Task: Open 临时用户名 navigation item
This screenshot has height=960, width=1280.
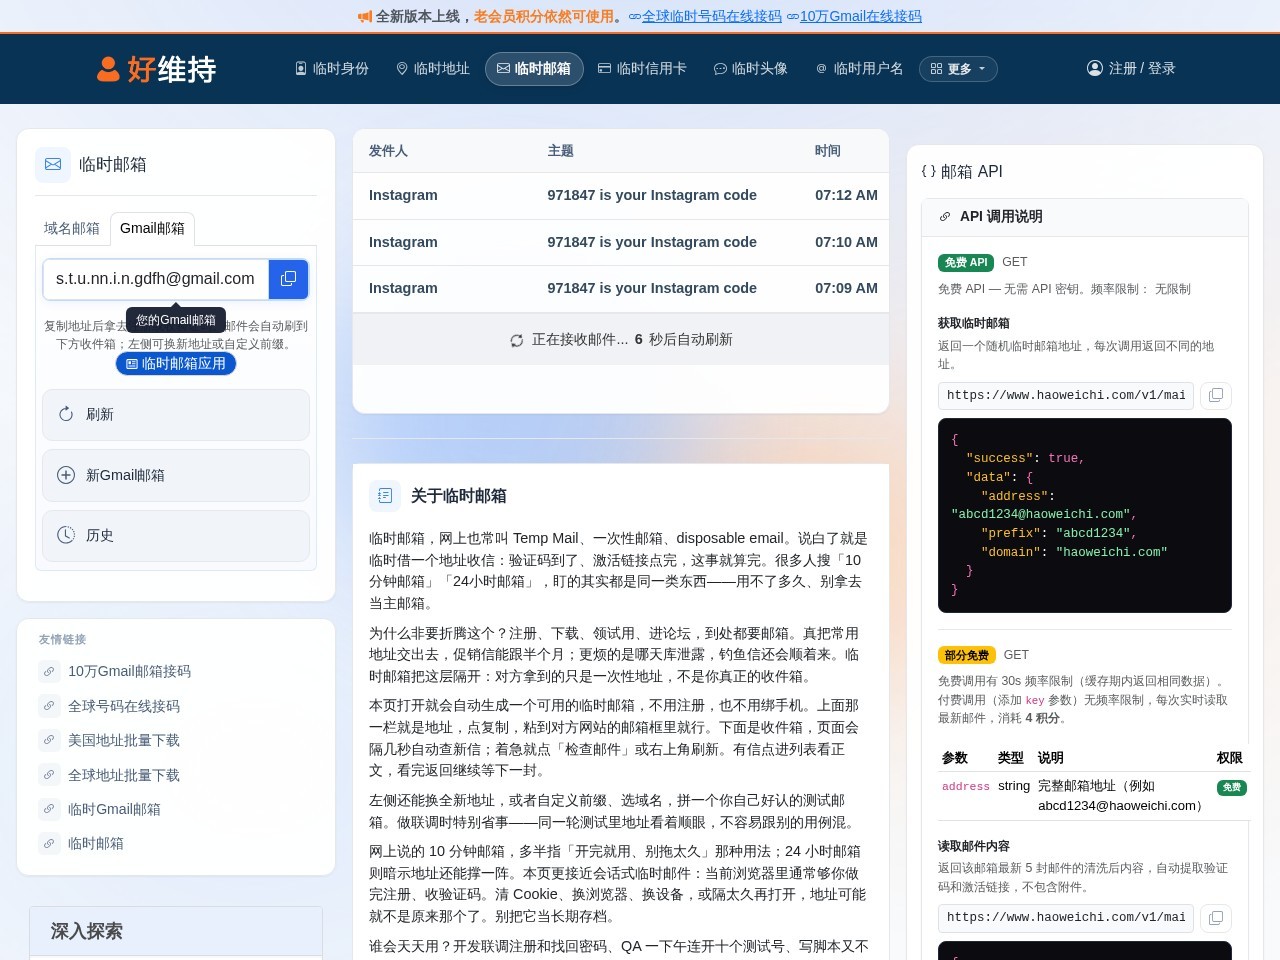Action: (860, 69)
